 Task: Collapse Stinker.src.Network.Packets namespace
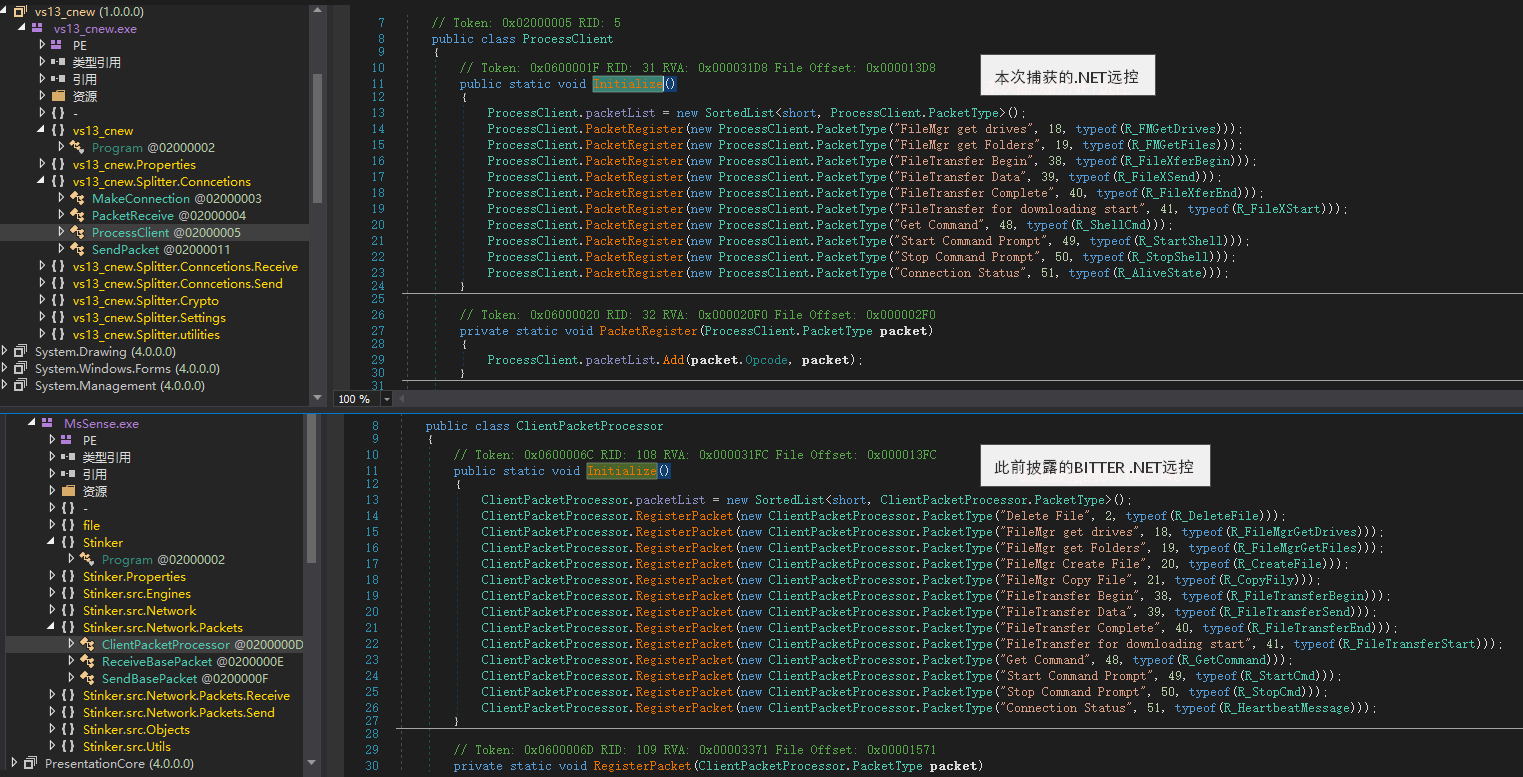pos(52,627)
